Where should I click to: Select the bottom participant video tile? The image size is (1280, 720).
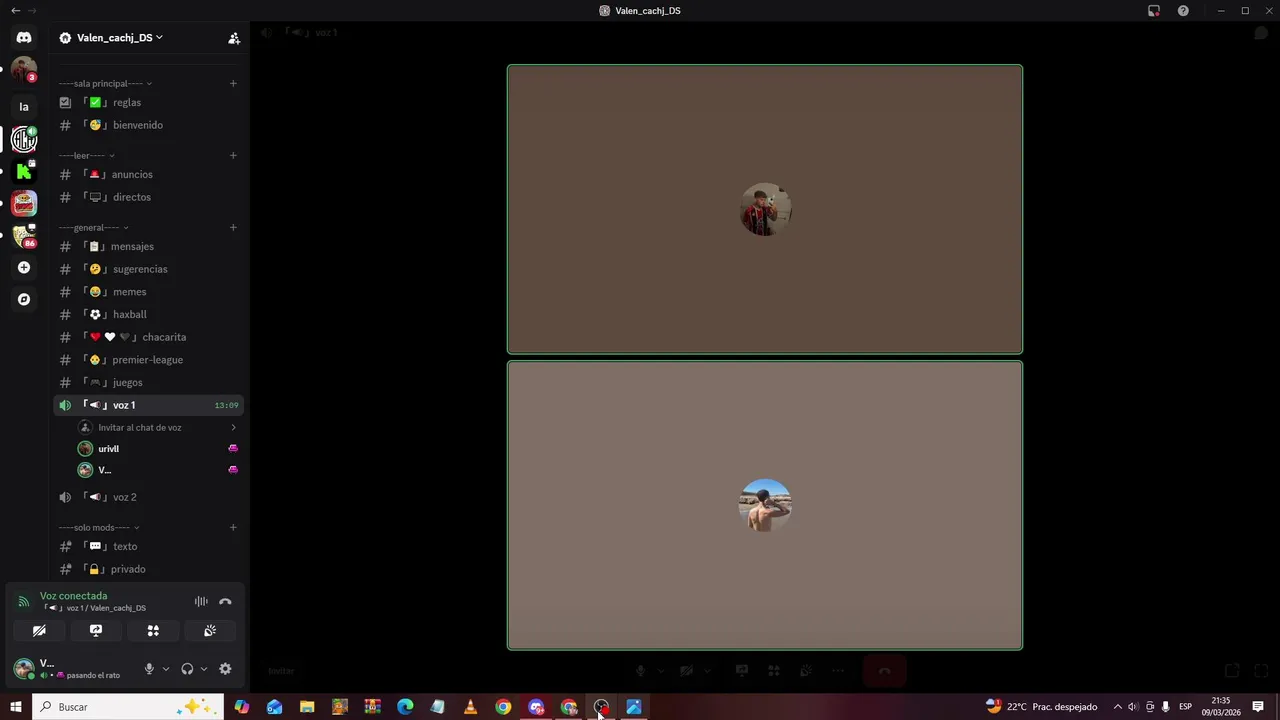click(765, 505)
